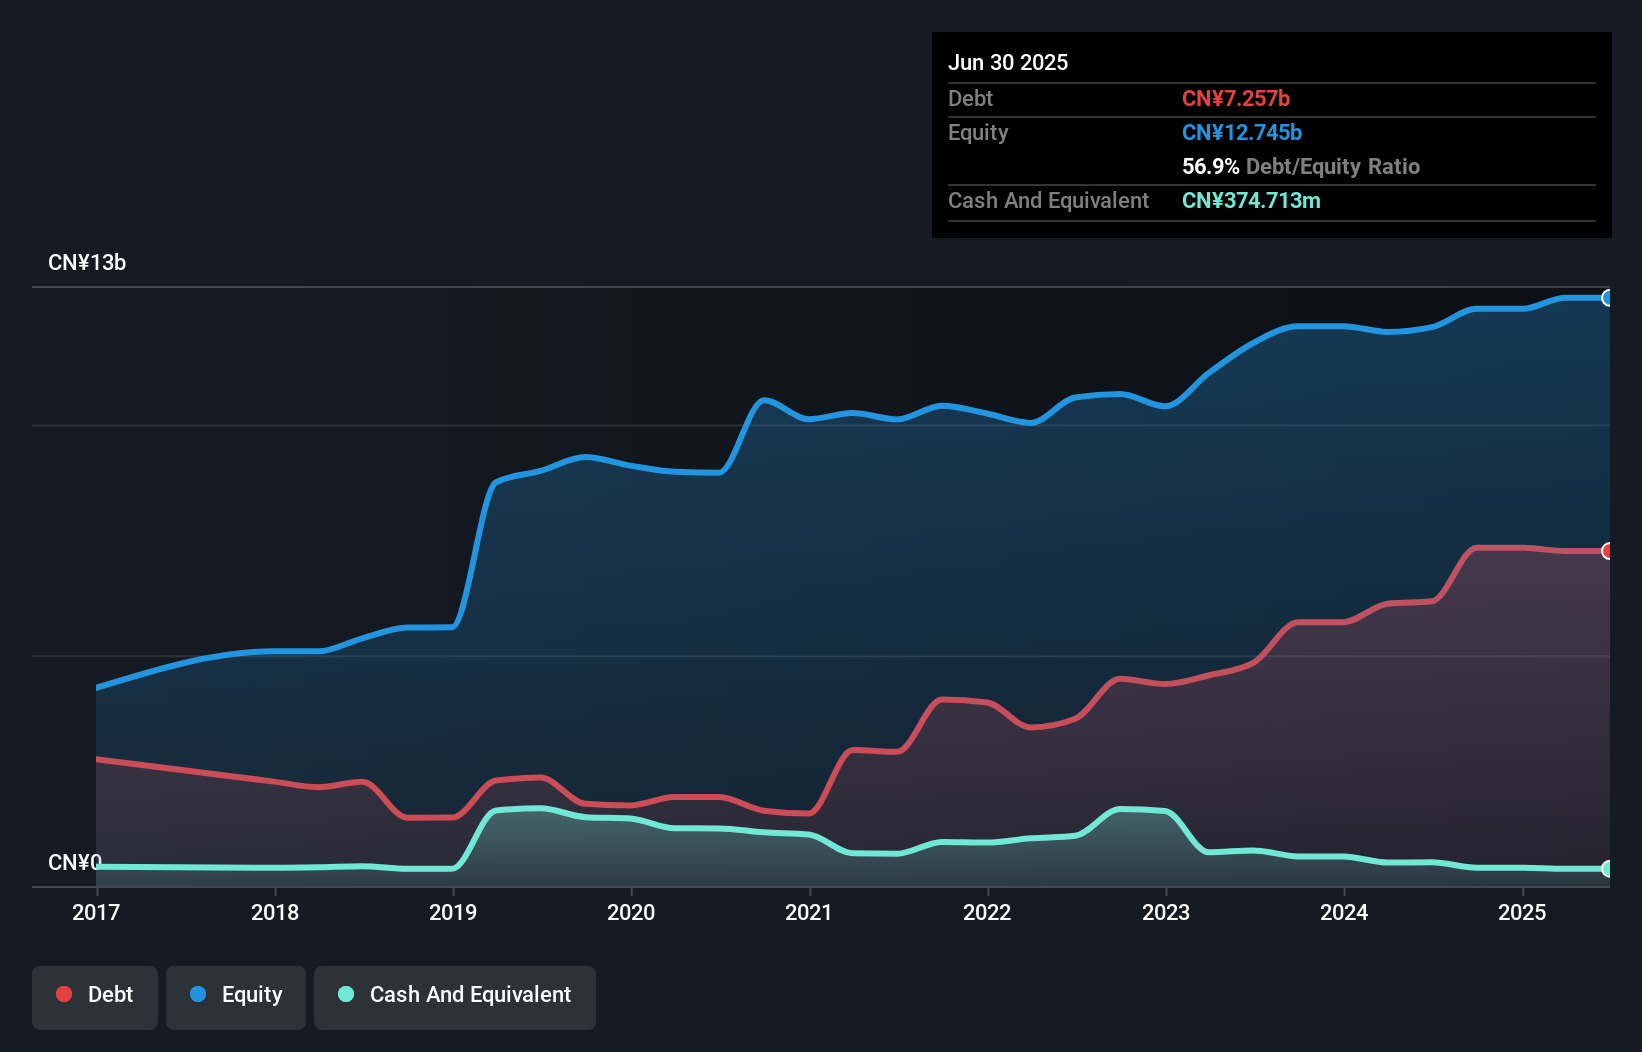This screenshot has width=1642, height=1052.
Task: Select the Cash endpoint marker on the chart
Action: coord(1607,869)
